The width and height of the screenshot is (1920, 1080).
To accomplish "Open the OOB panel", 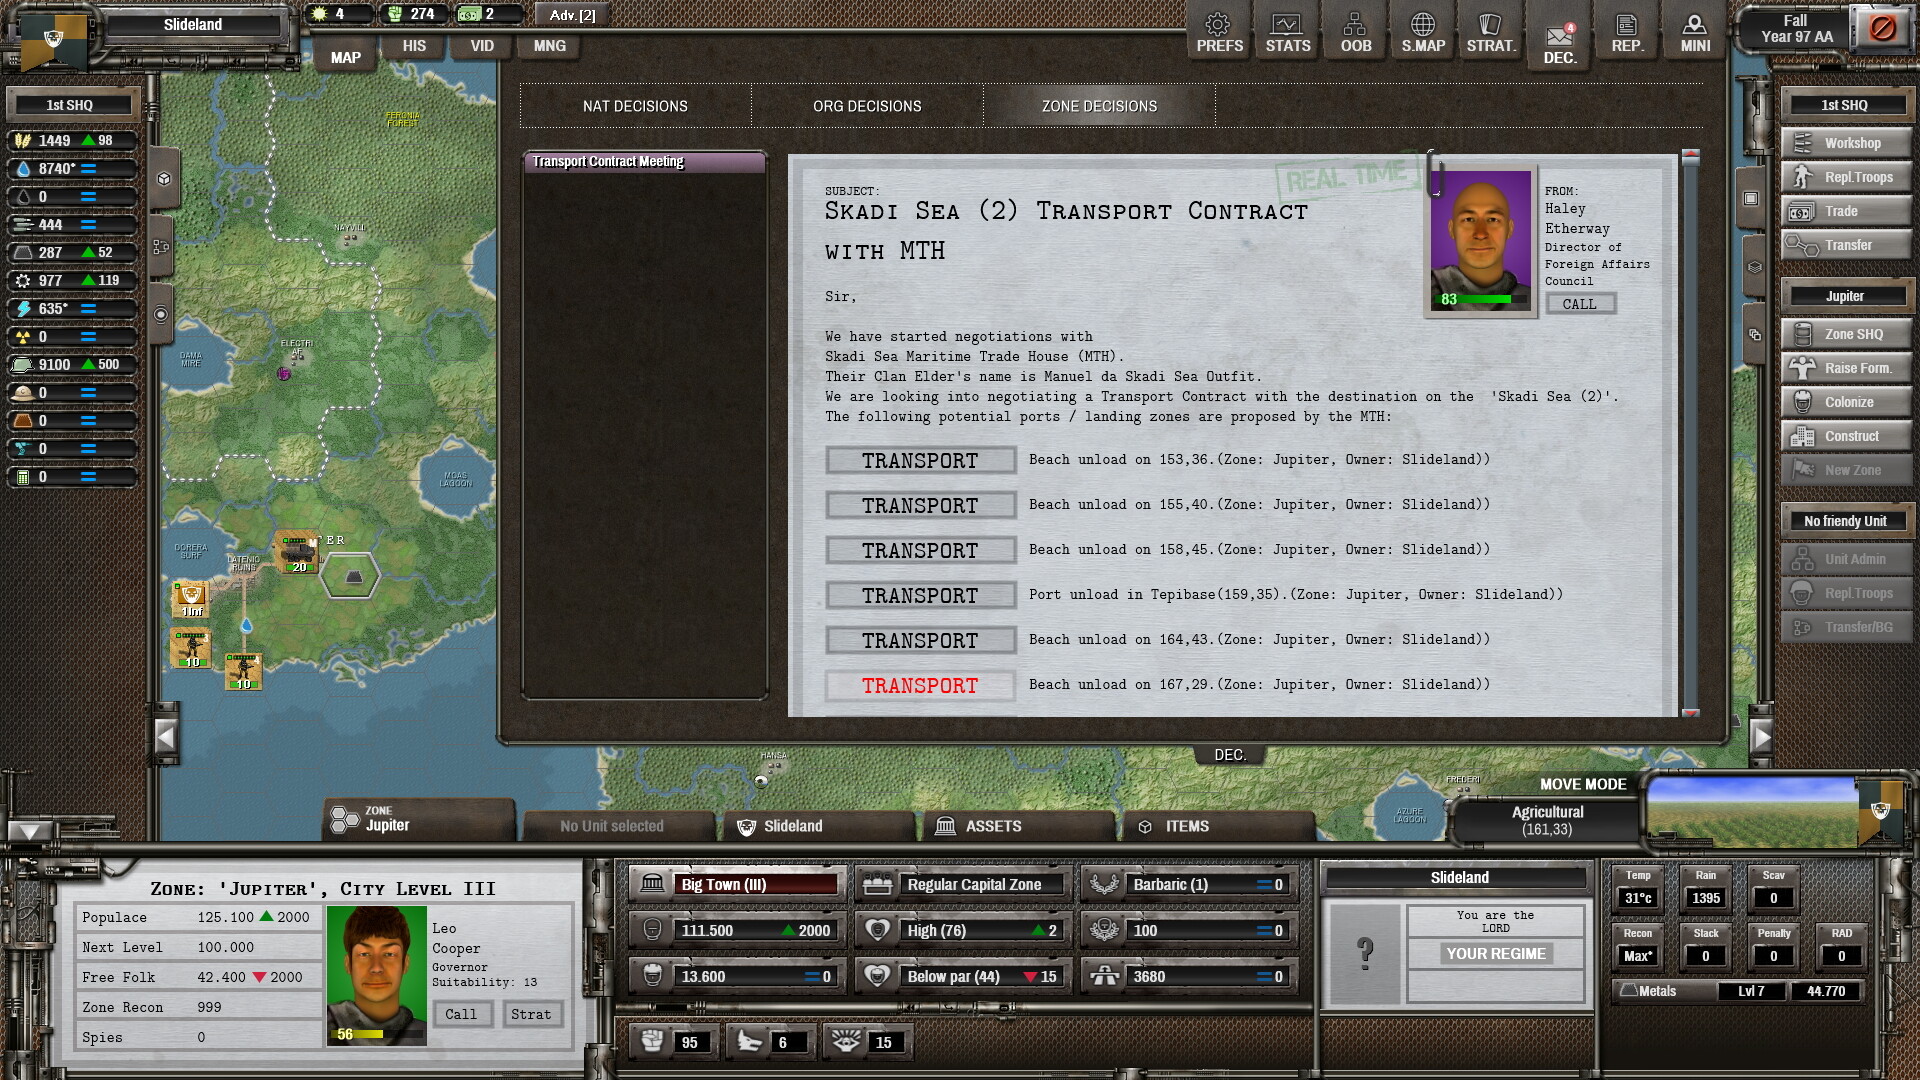I will [x=1354, y=29].
